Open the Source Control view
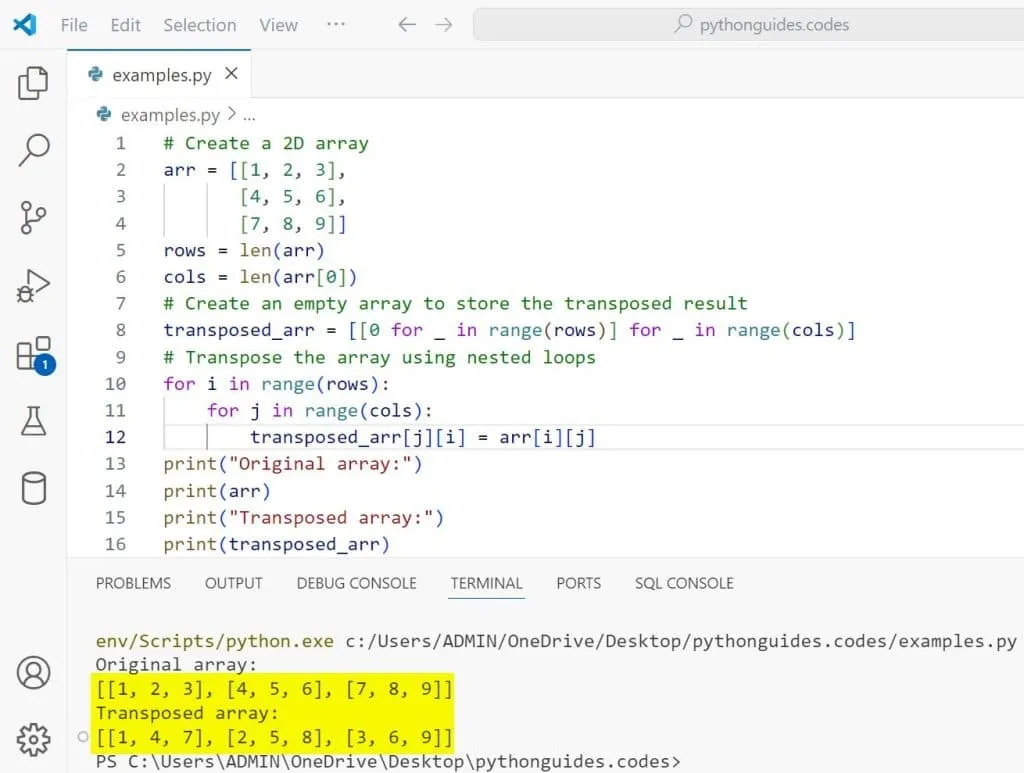 point(33,218)
